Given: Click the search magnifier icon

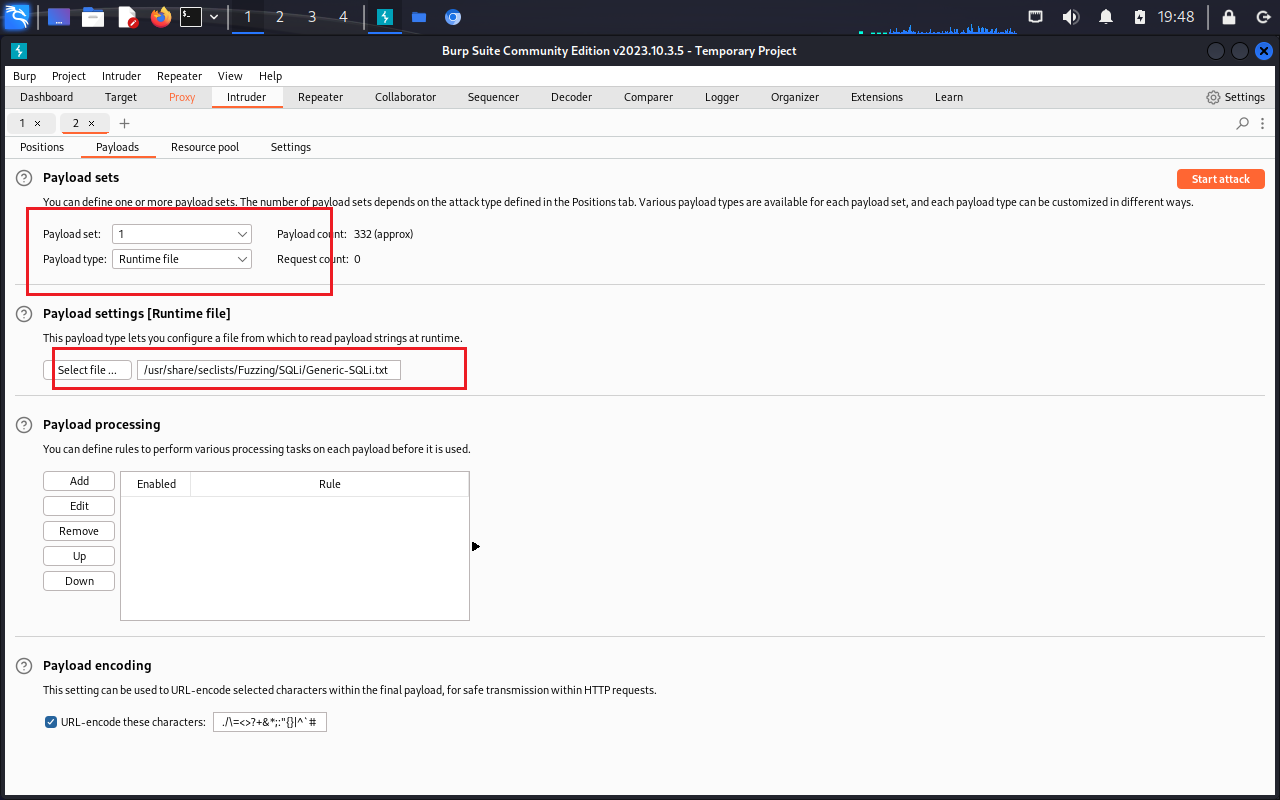Looking at the screenshot, I should (x=1242, y=123).
